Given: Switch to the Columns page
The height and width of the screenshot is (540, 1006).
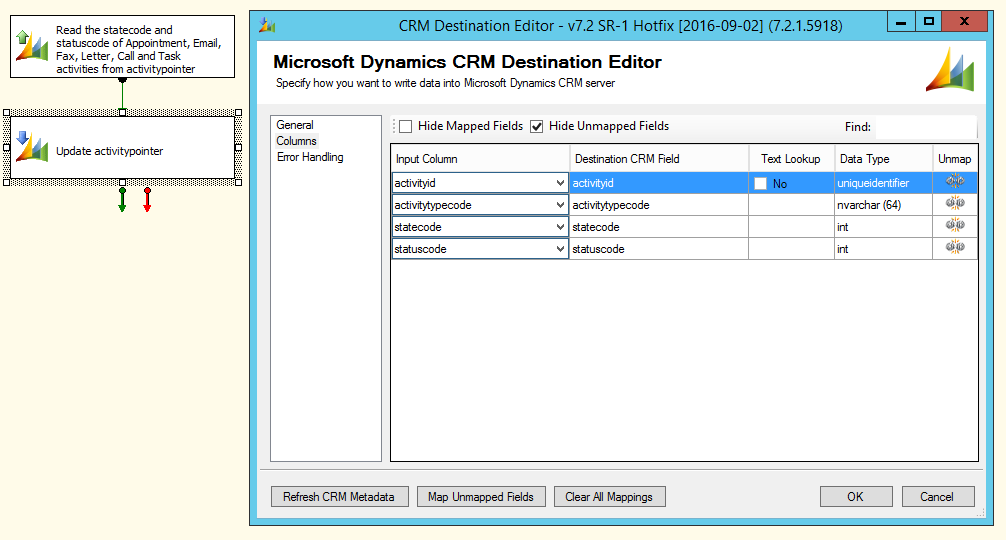Looking at the screenshot, I should coord(296,141).
